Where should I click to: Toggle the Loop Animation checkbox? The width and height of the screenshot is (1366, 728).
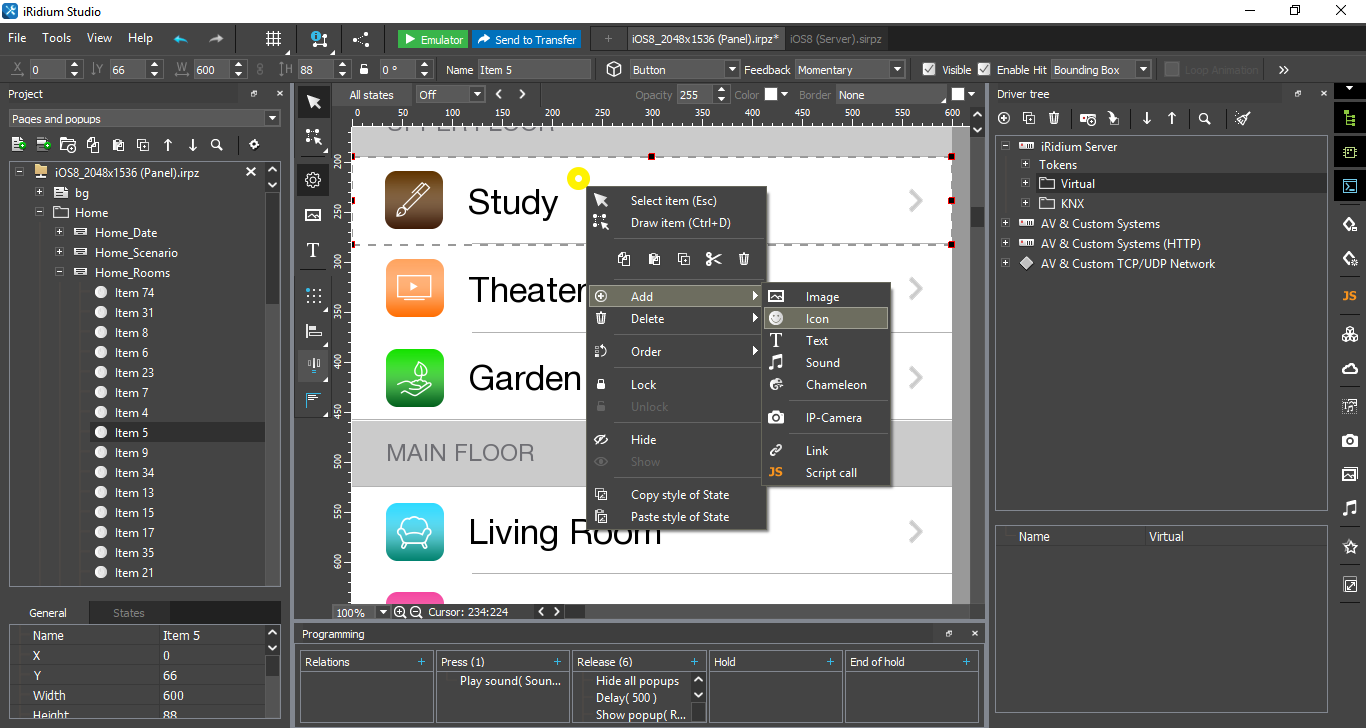[x=1169, y=69]
